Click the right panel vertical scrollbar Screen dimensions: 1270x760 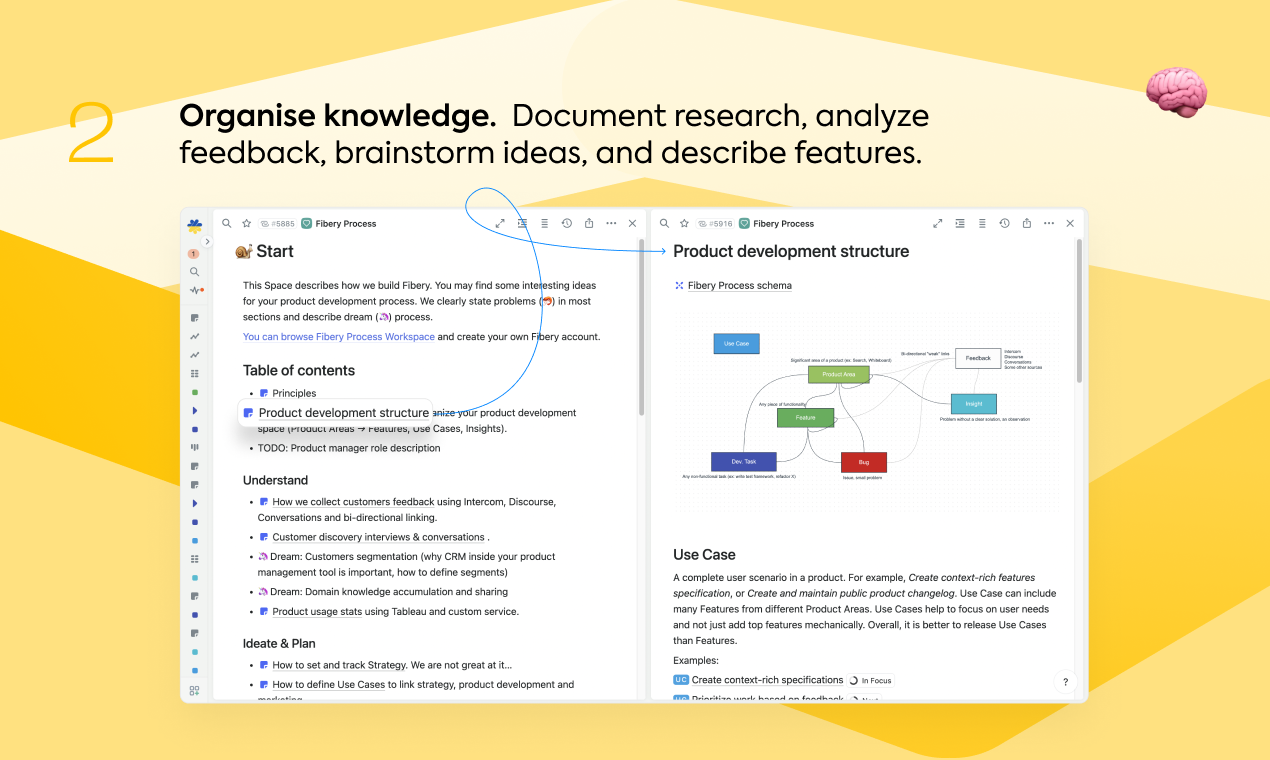1079,310
